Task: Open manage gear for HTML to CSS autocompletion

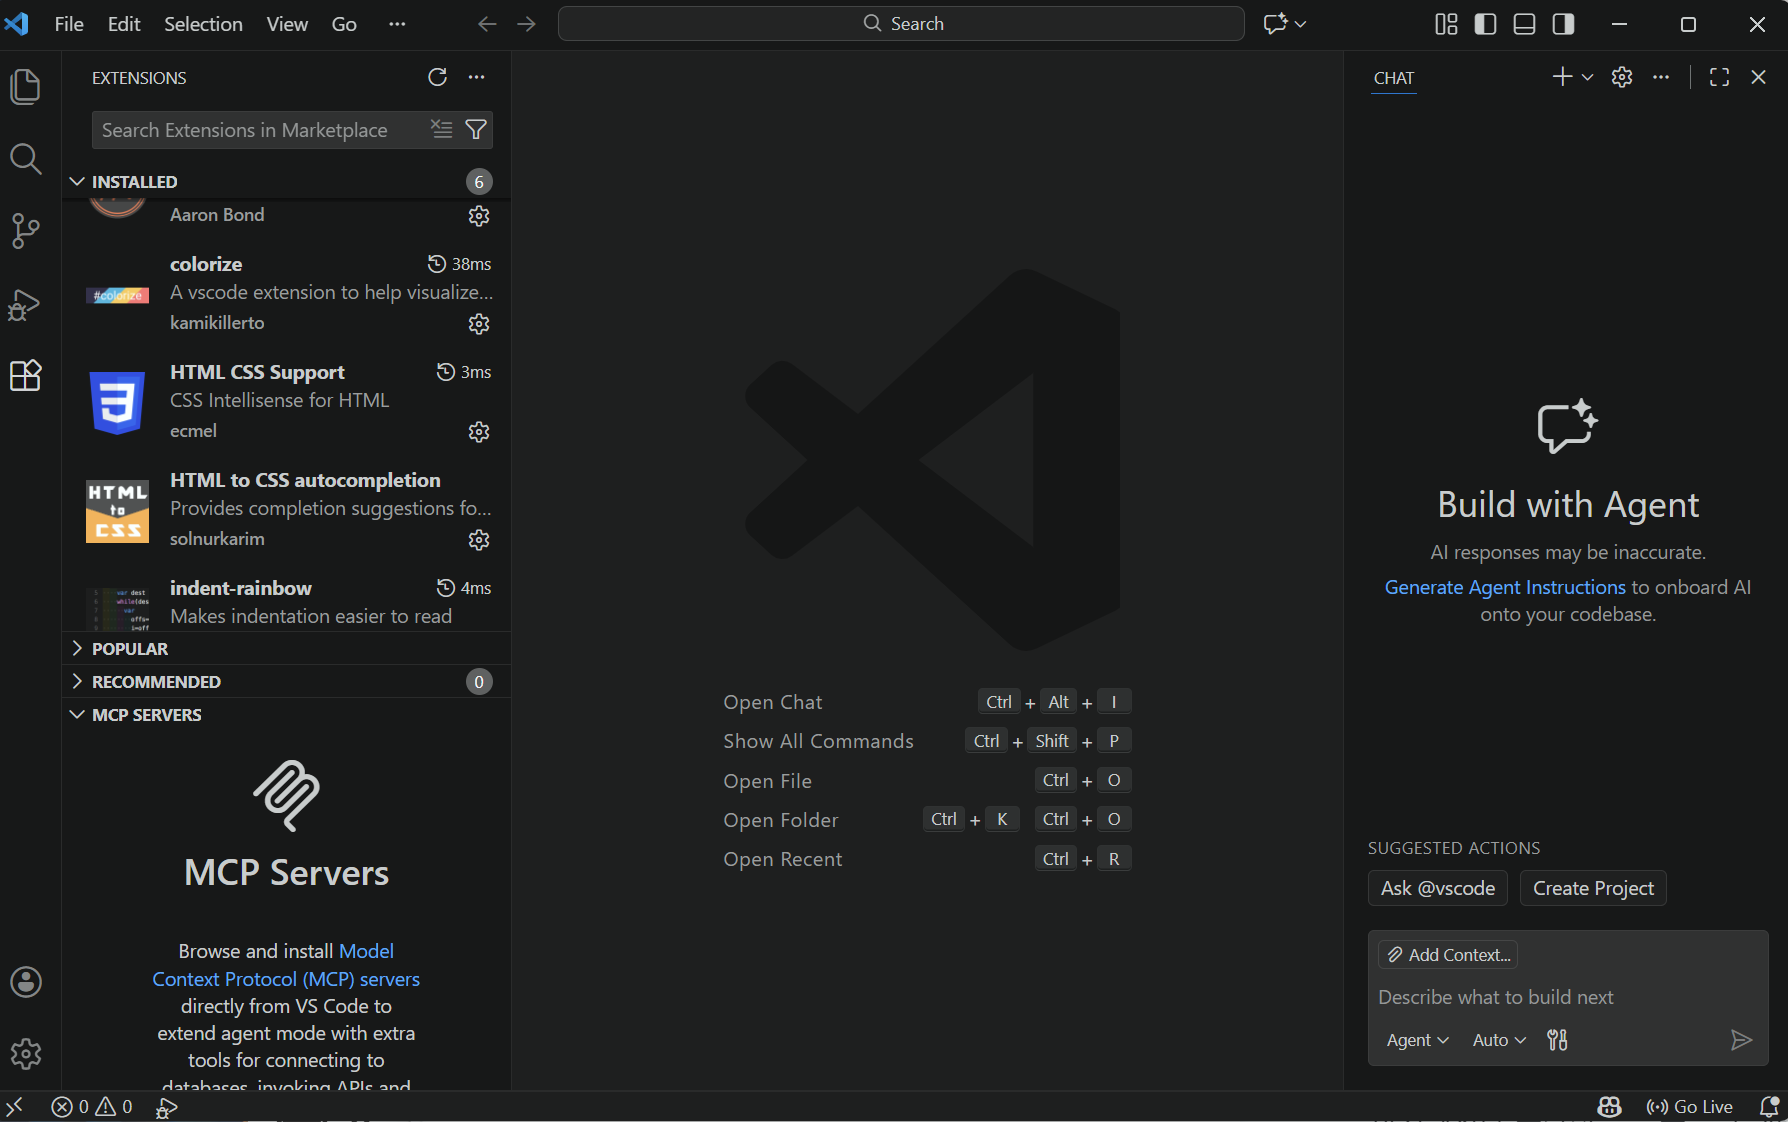Action: 479,540
